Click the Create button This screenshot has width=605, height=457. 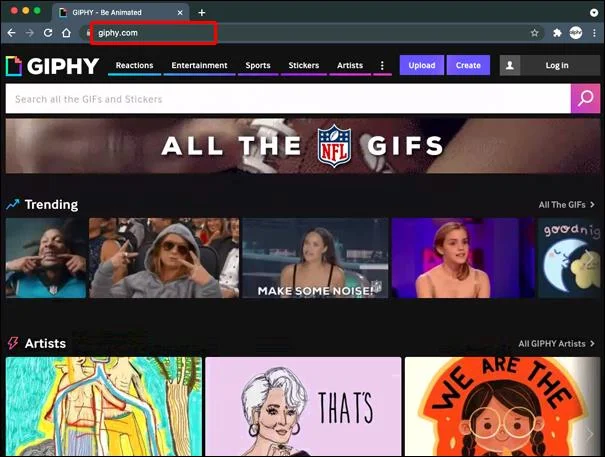468,65
